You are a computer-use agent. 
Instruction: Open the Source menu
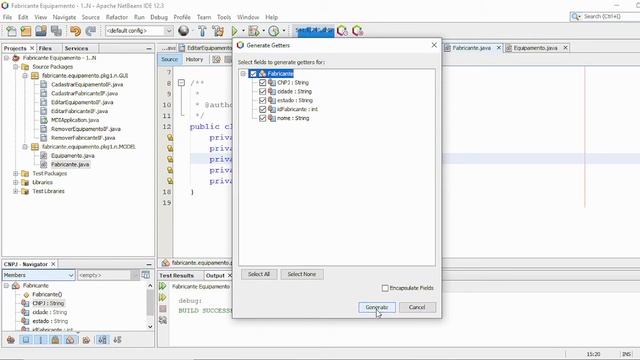[x=91, y=17]
